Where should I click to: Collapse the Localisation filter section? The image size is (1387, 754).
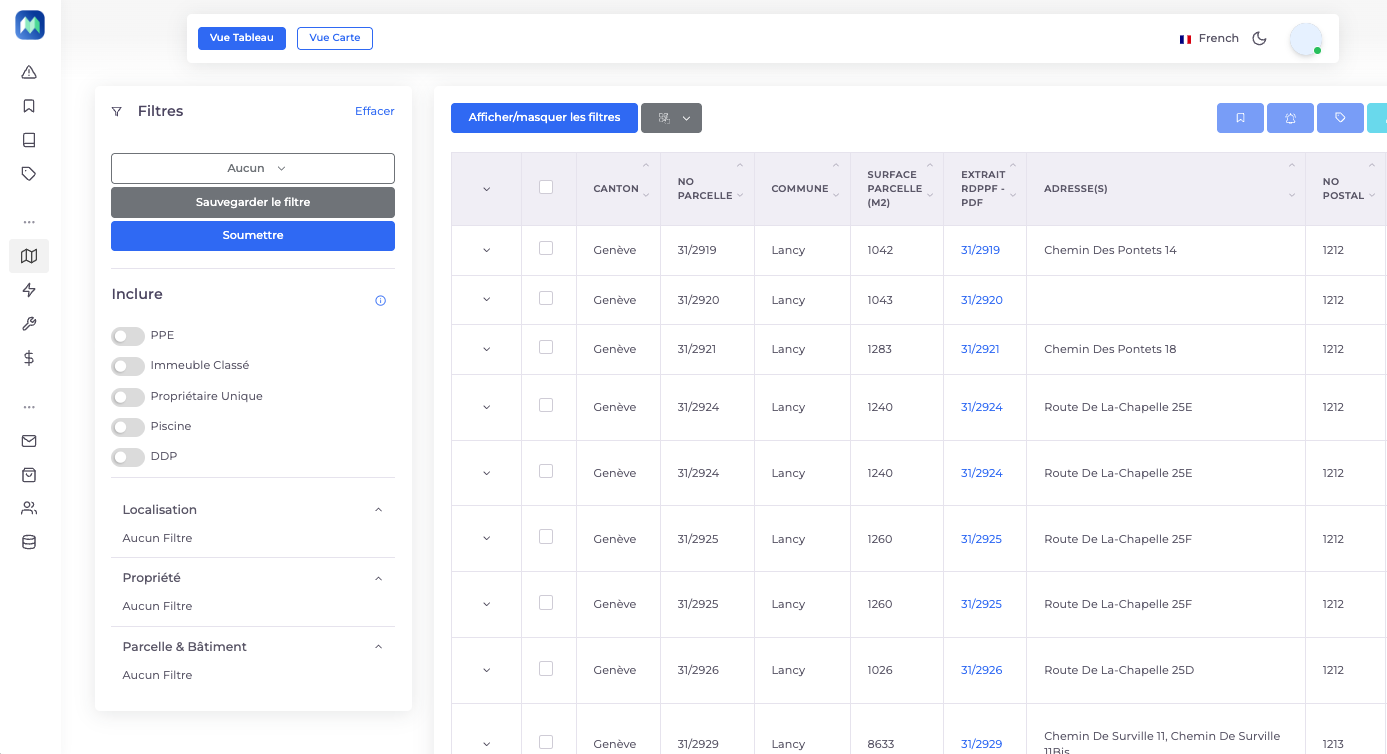click(x=378, y=510)
